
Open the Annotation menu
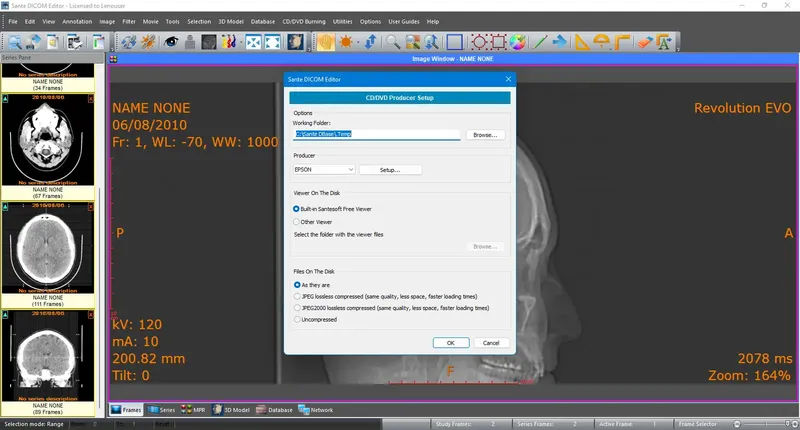77,21
